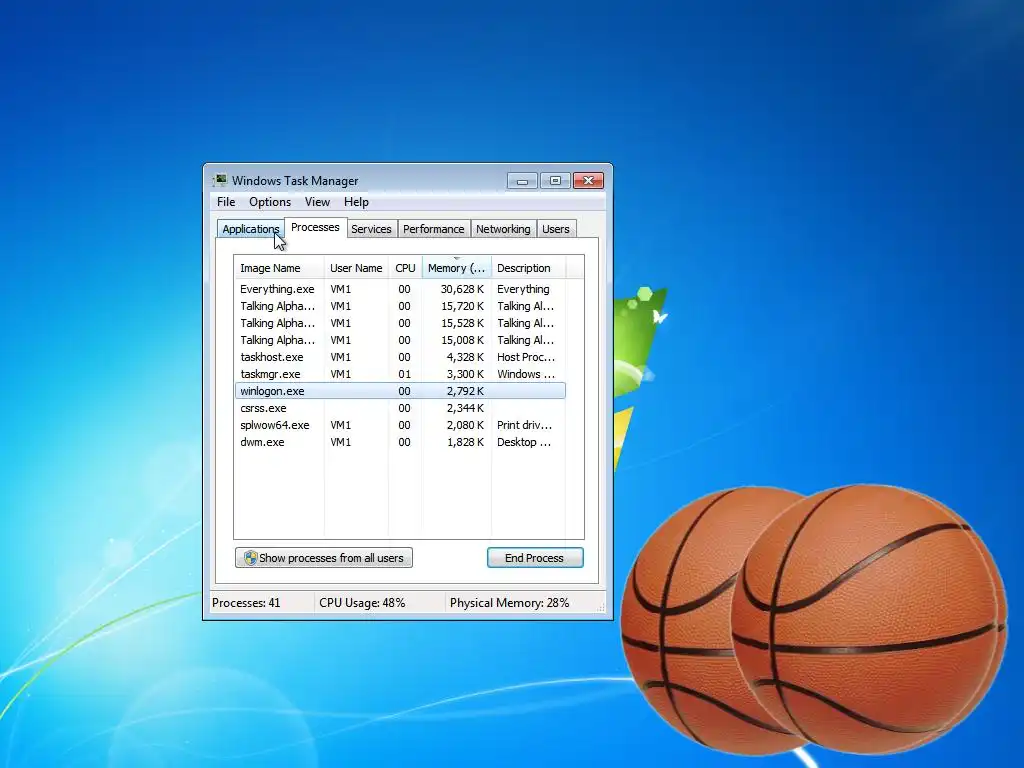Open the File menu
1024x768 pixels.
click(226, 202)
